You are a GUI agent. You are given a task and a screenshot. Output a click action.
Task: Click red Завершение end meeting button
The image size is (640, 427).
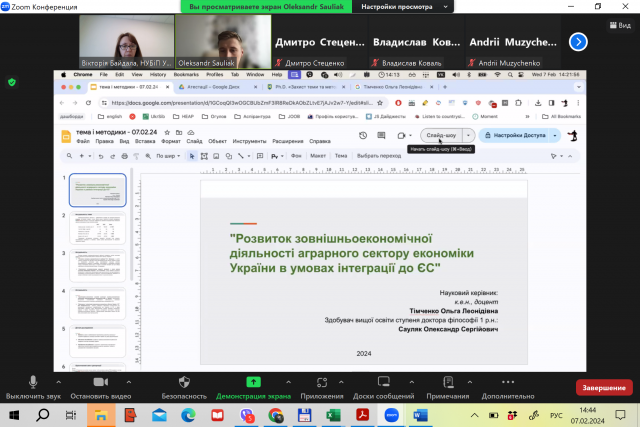[x=603, y=387]
